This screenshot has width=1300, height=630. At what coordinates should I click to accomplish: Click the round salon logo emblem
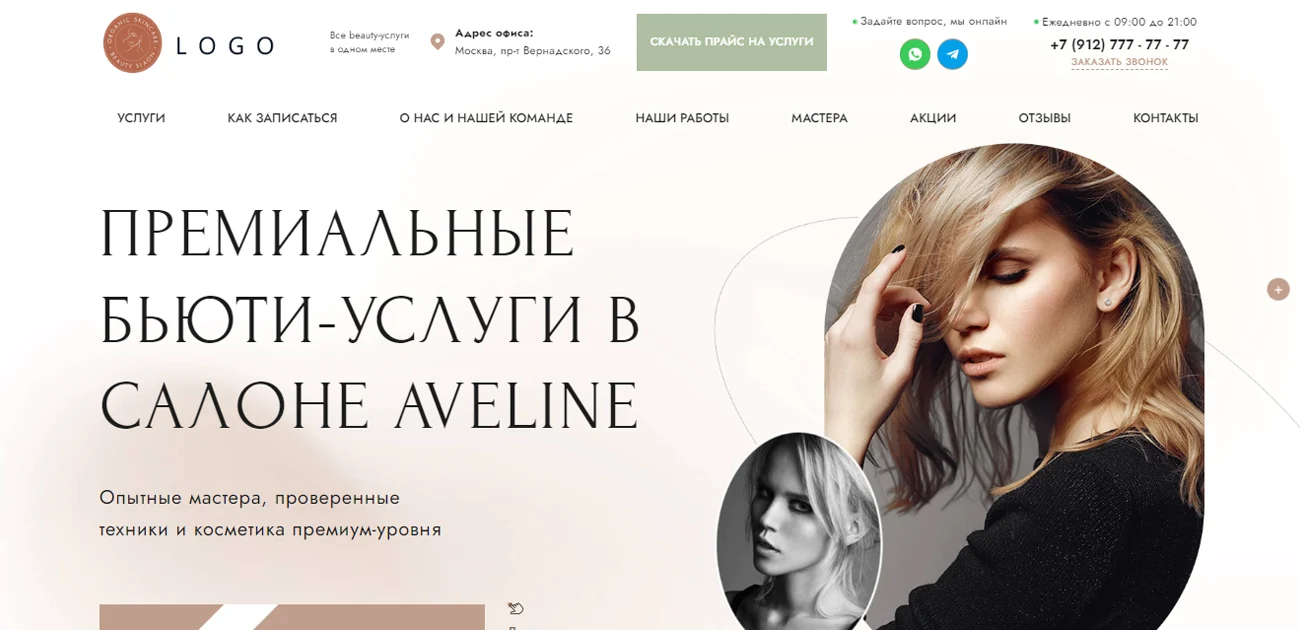click(x=132, y=43)
